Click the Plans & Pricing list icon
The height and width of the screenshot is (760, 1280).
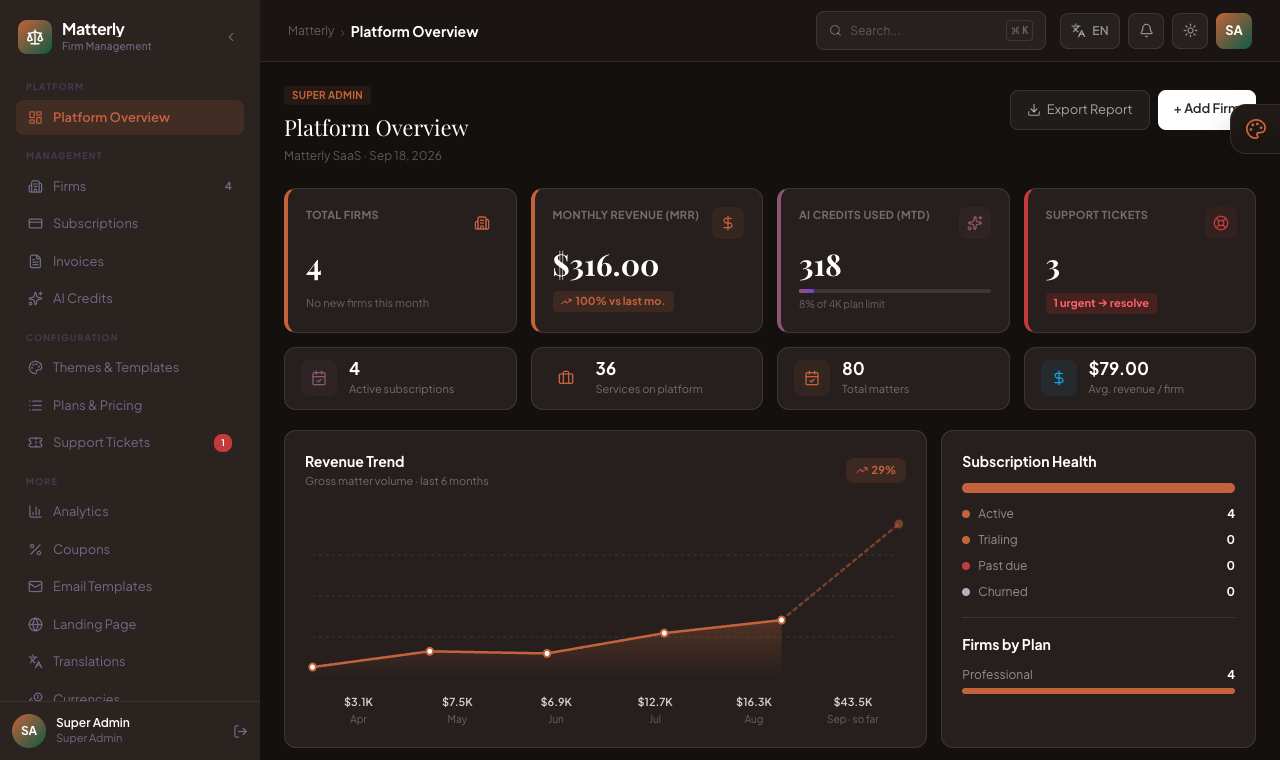[x=35, y=405]
